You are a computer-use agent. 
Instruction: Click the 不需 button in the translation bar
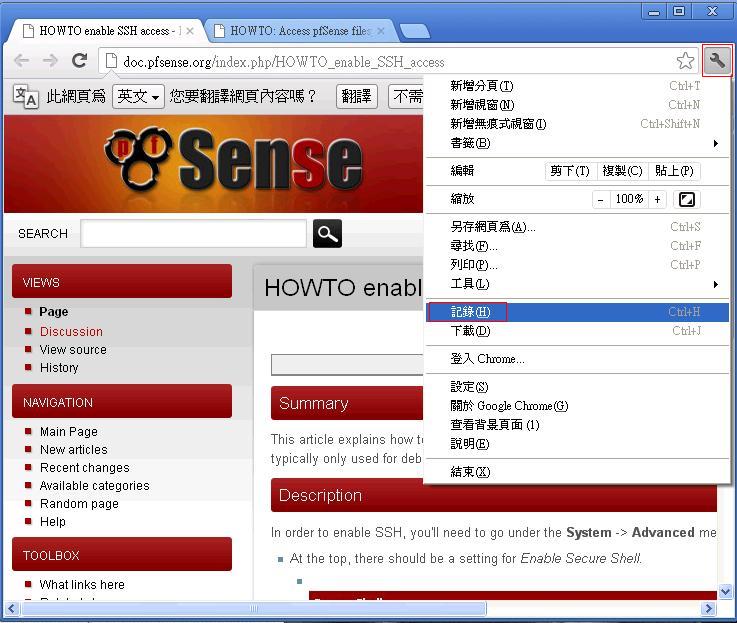point(406,96)
